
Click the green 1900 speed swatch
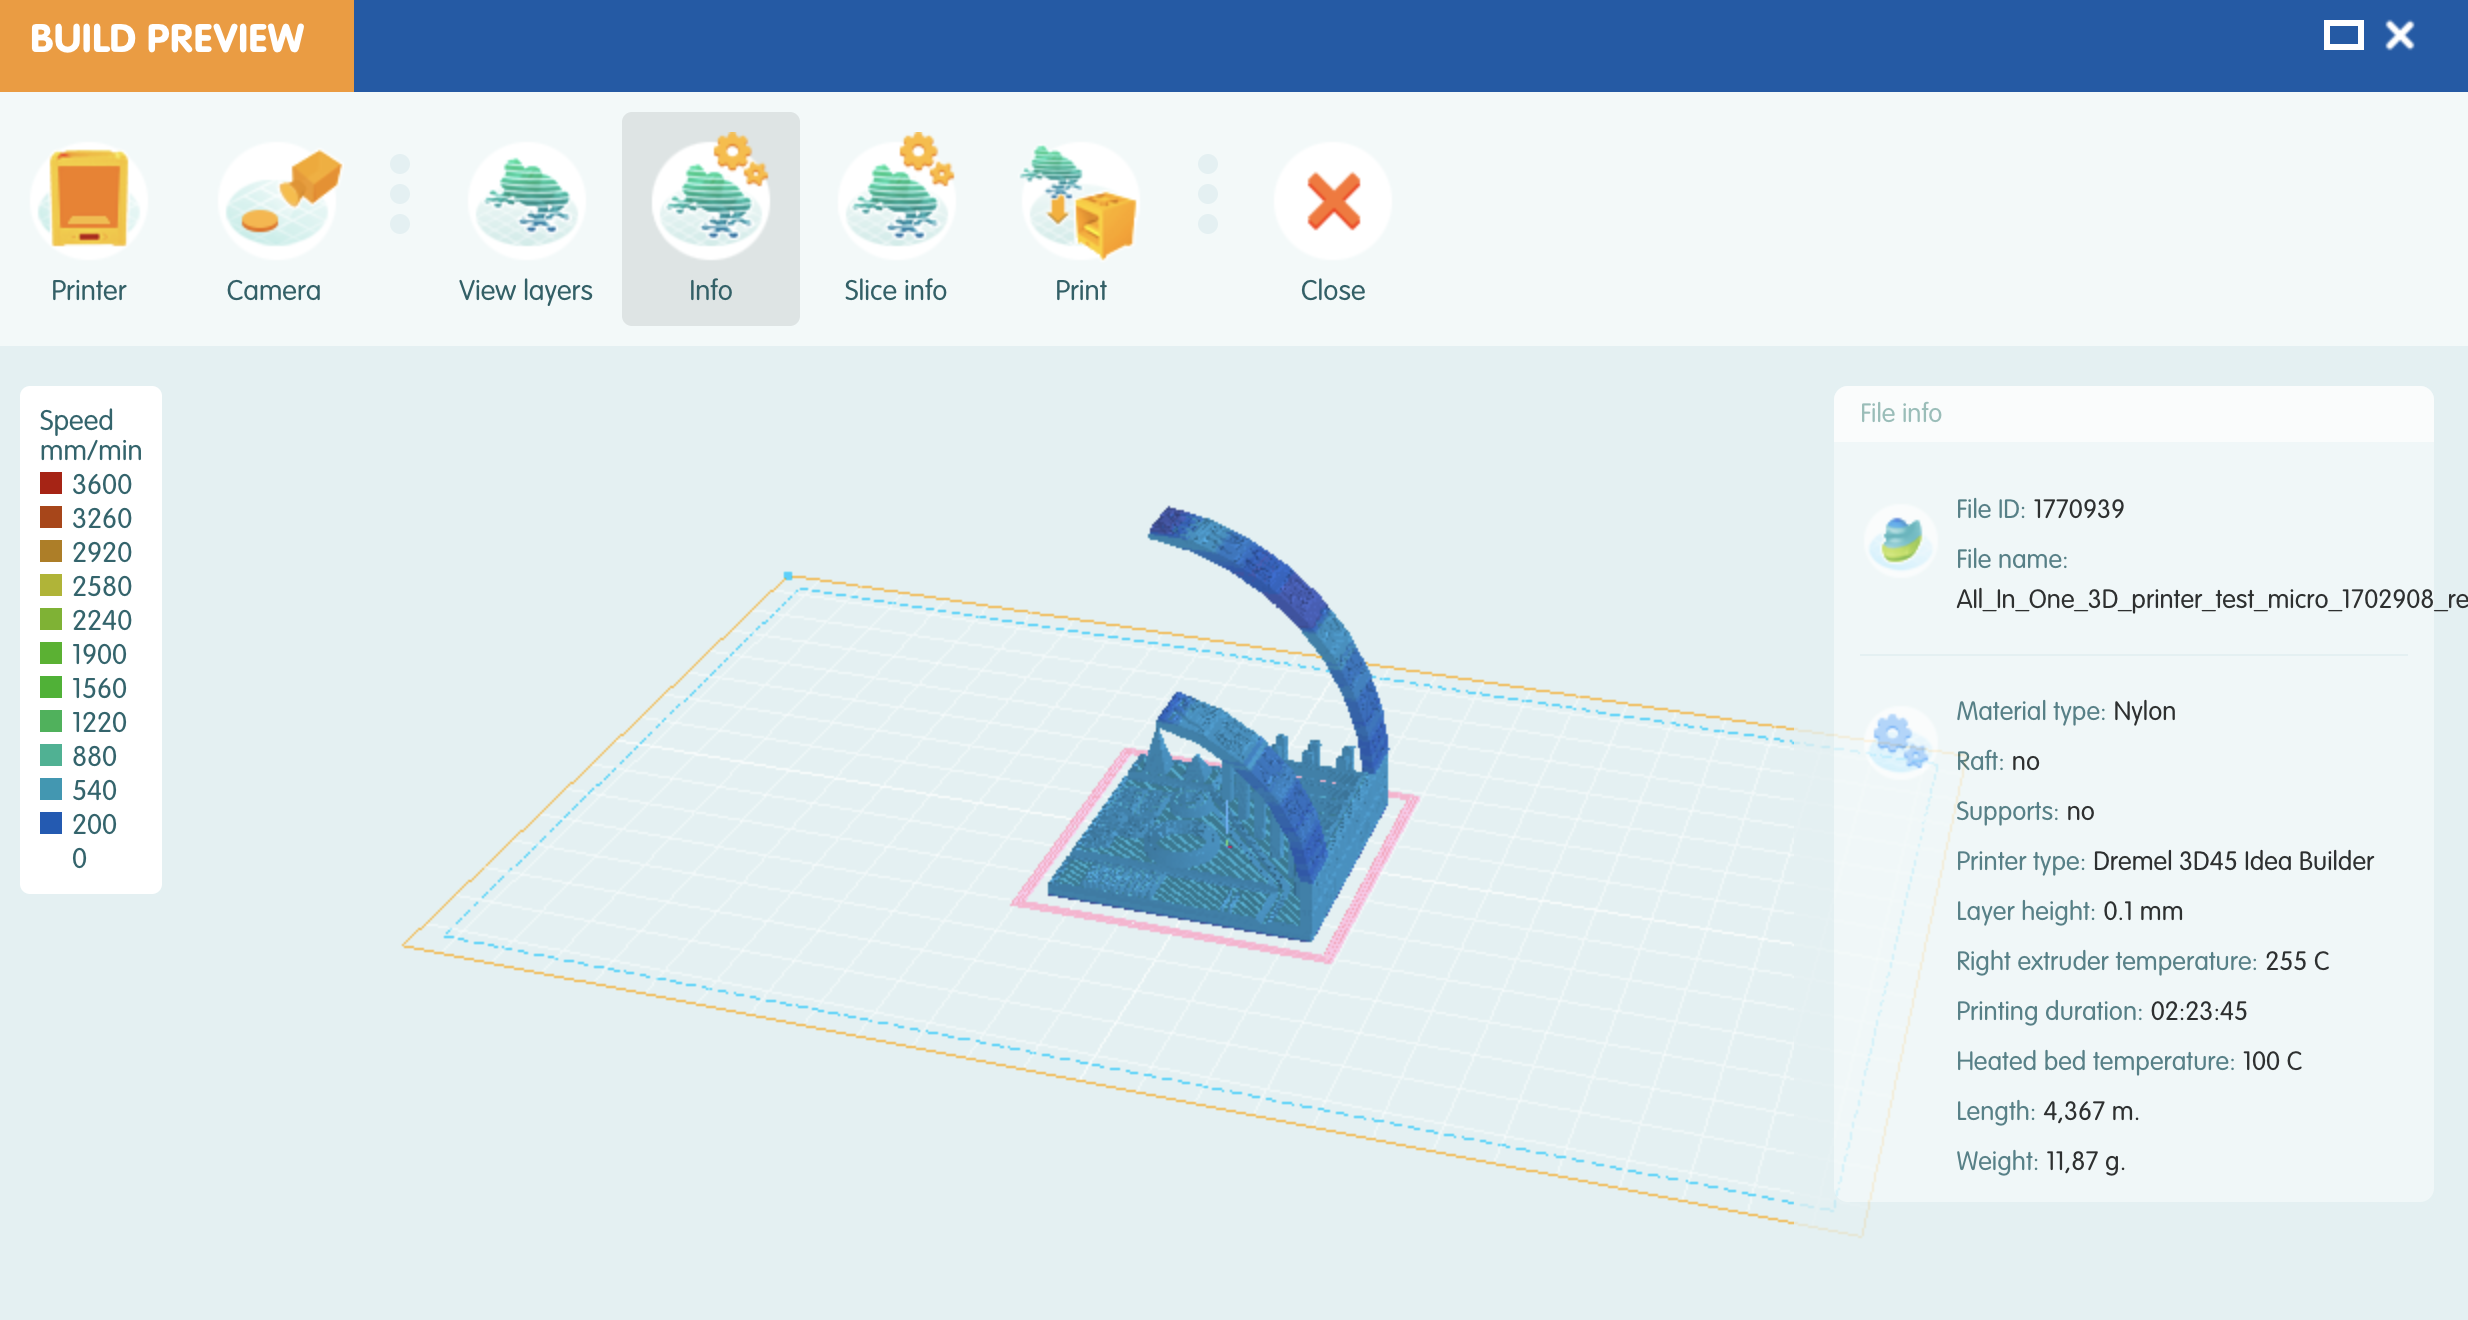tap(51, 654)
